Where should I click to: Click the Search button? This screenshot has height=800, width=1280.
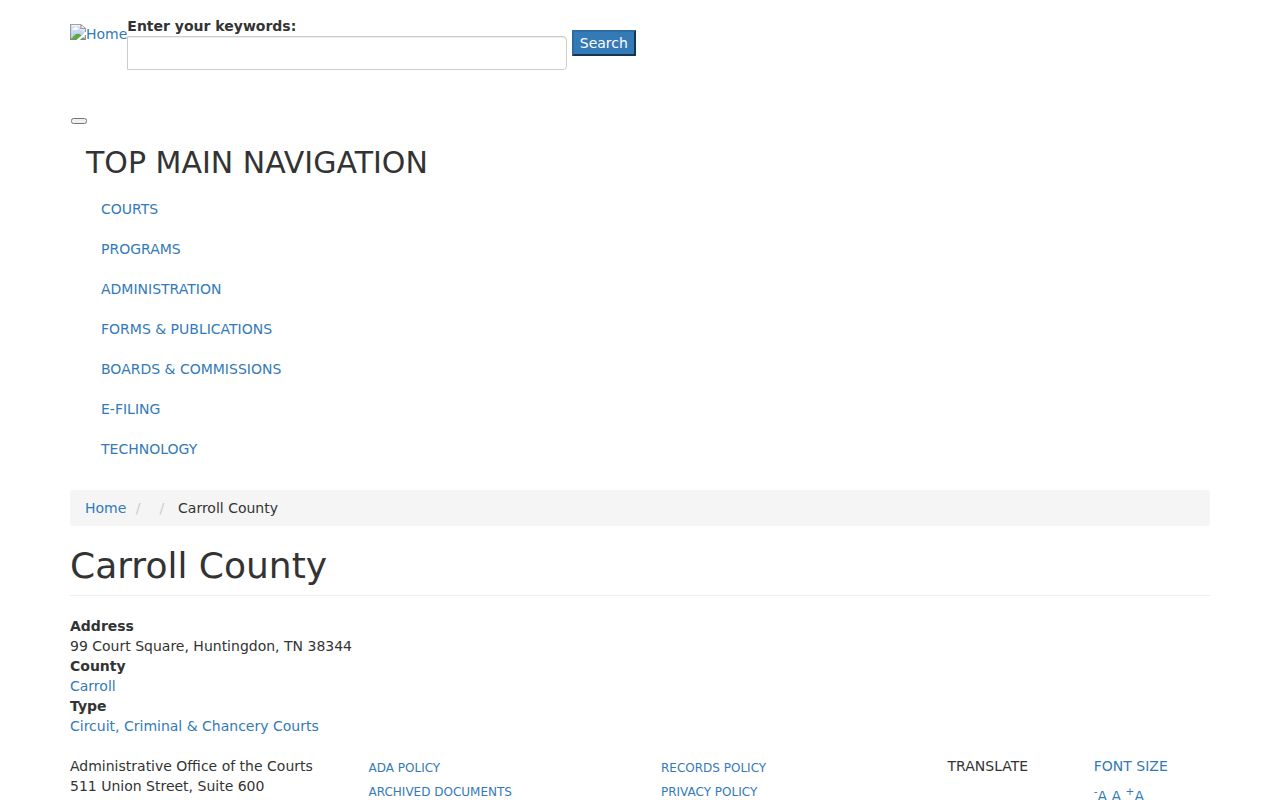[604, 43]
